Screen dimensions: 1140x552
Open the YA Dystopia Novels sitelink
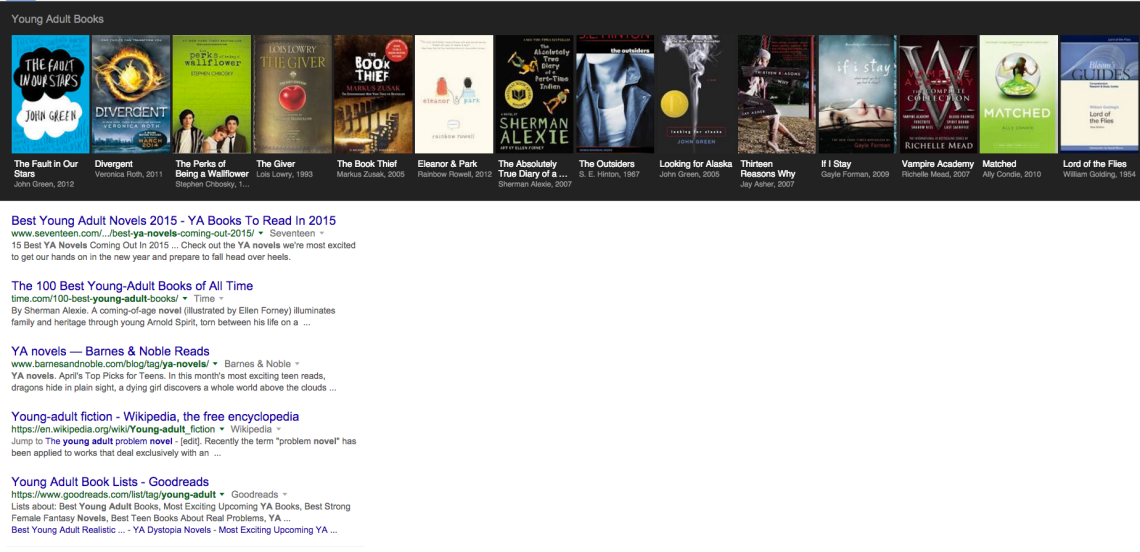174,530
